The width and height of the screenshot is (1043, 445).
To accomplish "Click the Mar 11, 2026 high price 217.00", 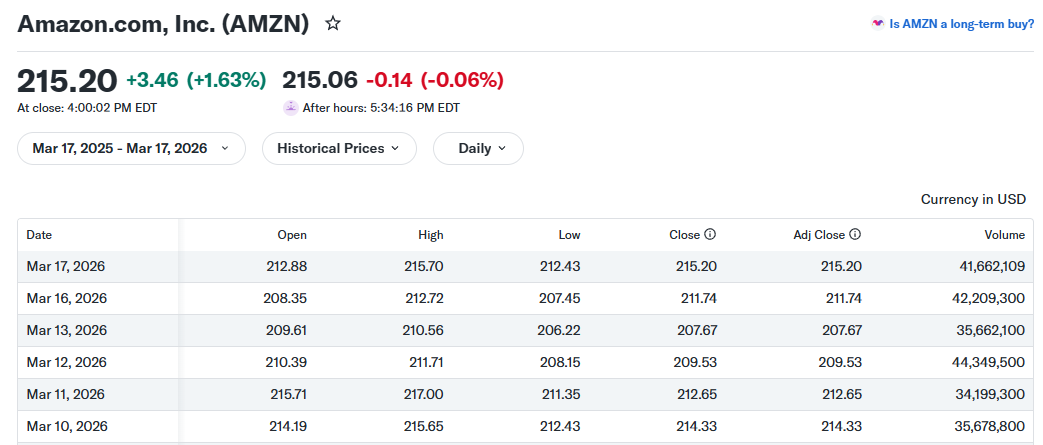I will [421, 394].
